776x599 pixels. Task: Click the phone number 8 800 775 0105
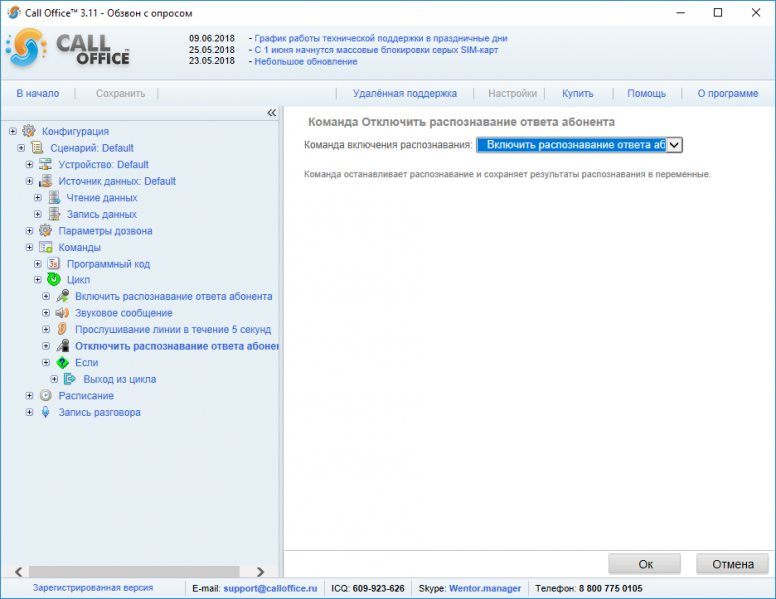click(611, 588)
